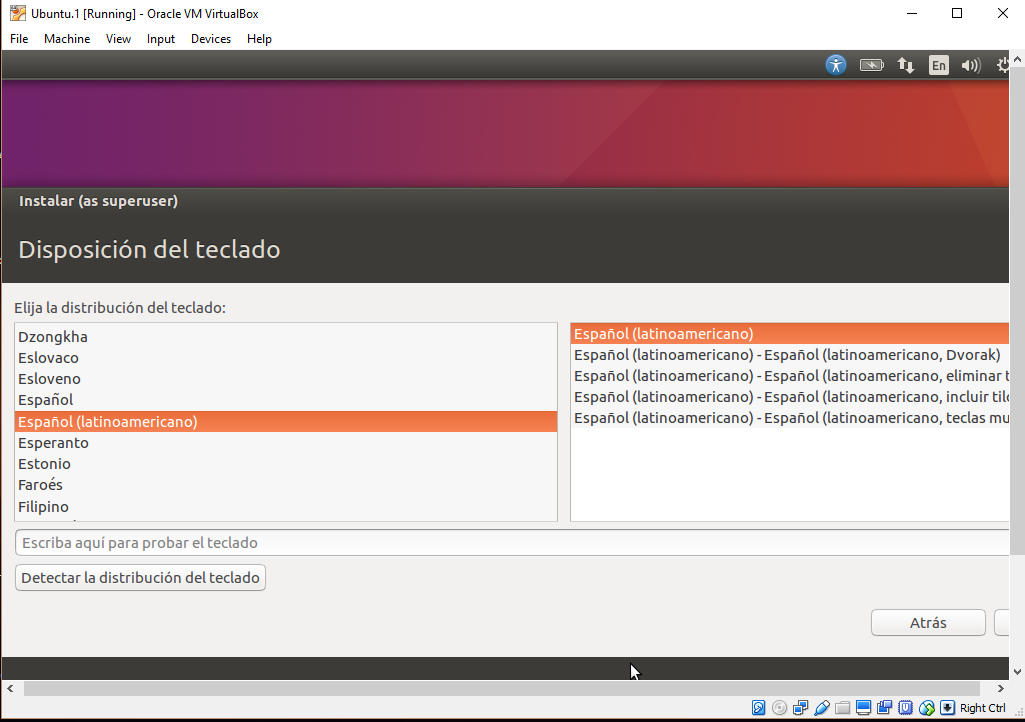Click the display status icon in VirtualBox
The image size is (1025, 722).
(x=864, y=707)
